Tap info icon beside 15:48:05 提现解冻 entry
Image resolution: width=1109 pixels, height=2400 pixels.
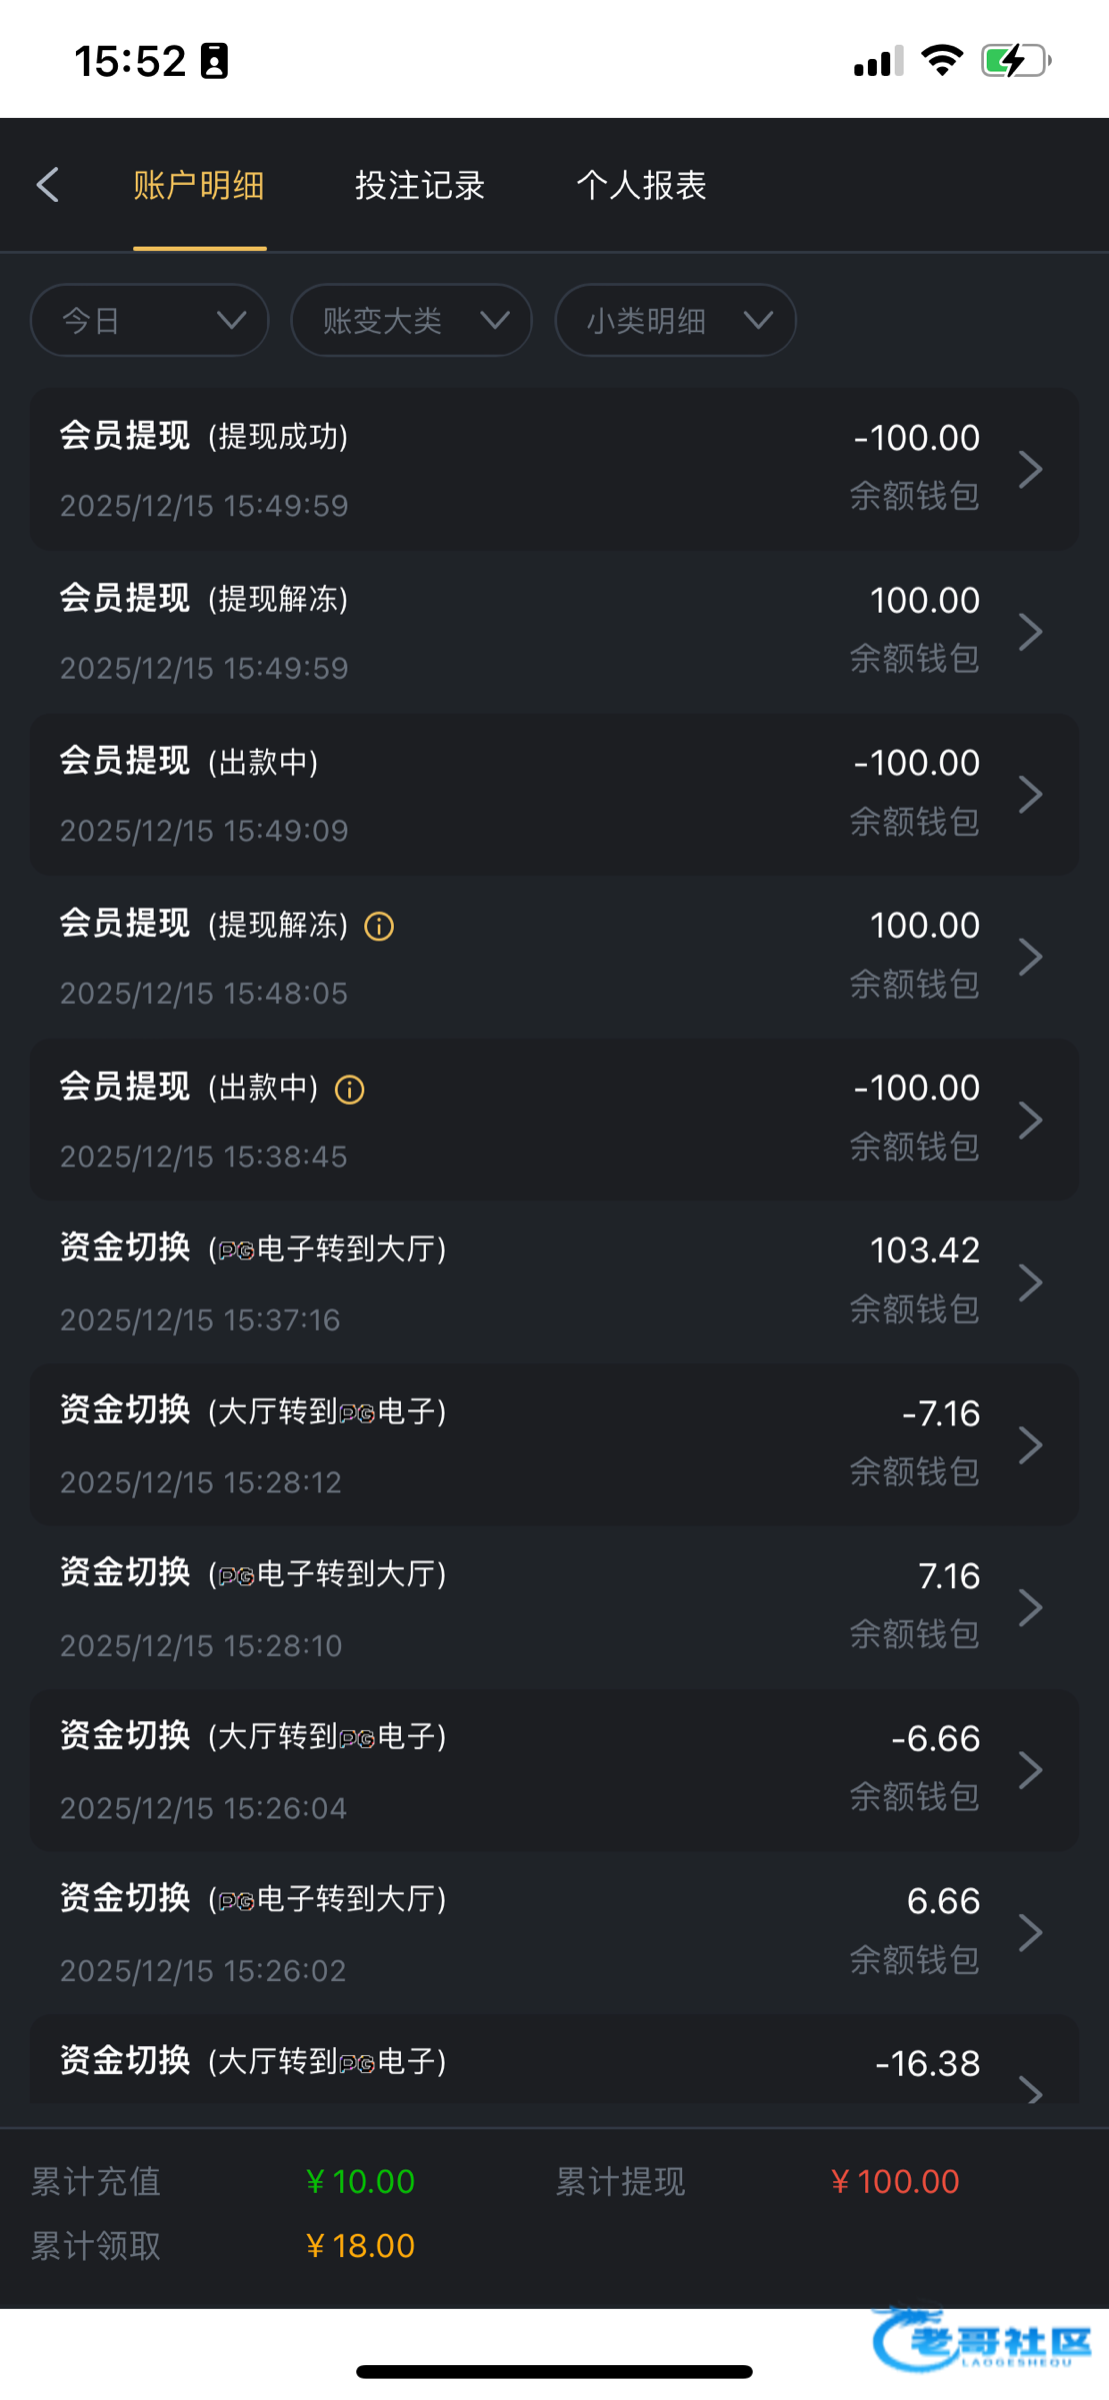point(379,926)
